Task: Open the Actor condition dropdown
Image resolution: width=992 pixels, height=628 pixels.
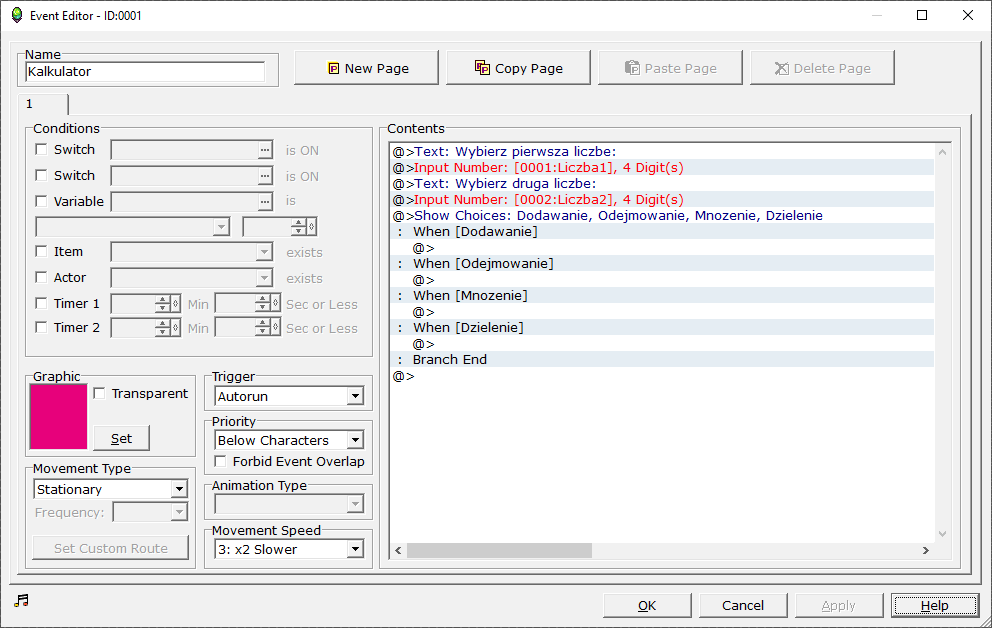Action: click(x=192, y=278)
